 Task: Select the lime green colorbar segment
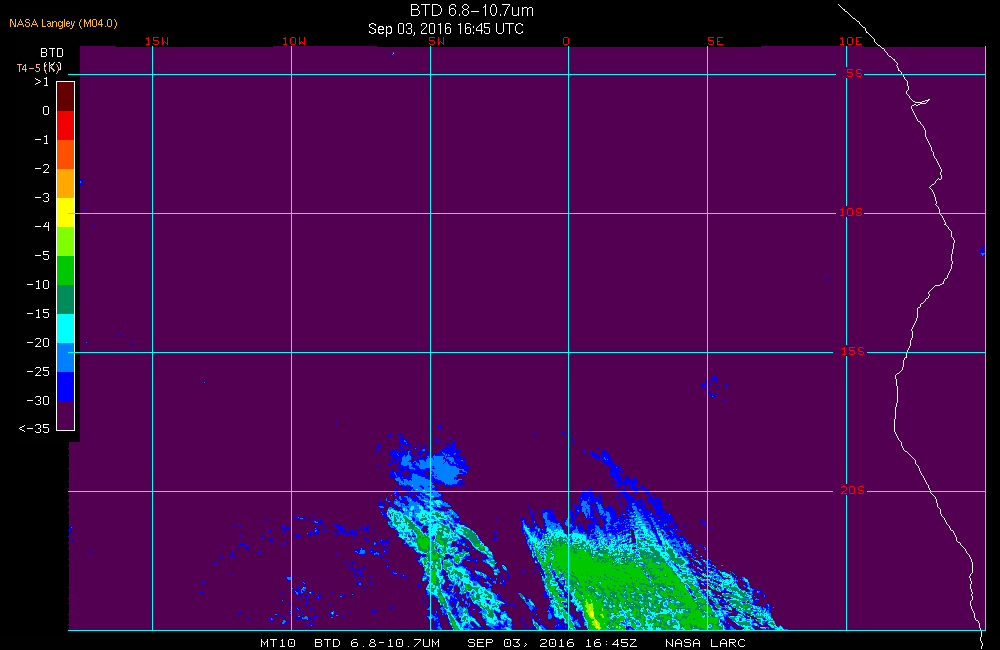(x=66, y=241)
